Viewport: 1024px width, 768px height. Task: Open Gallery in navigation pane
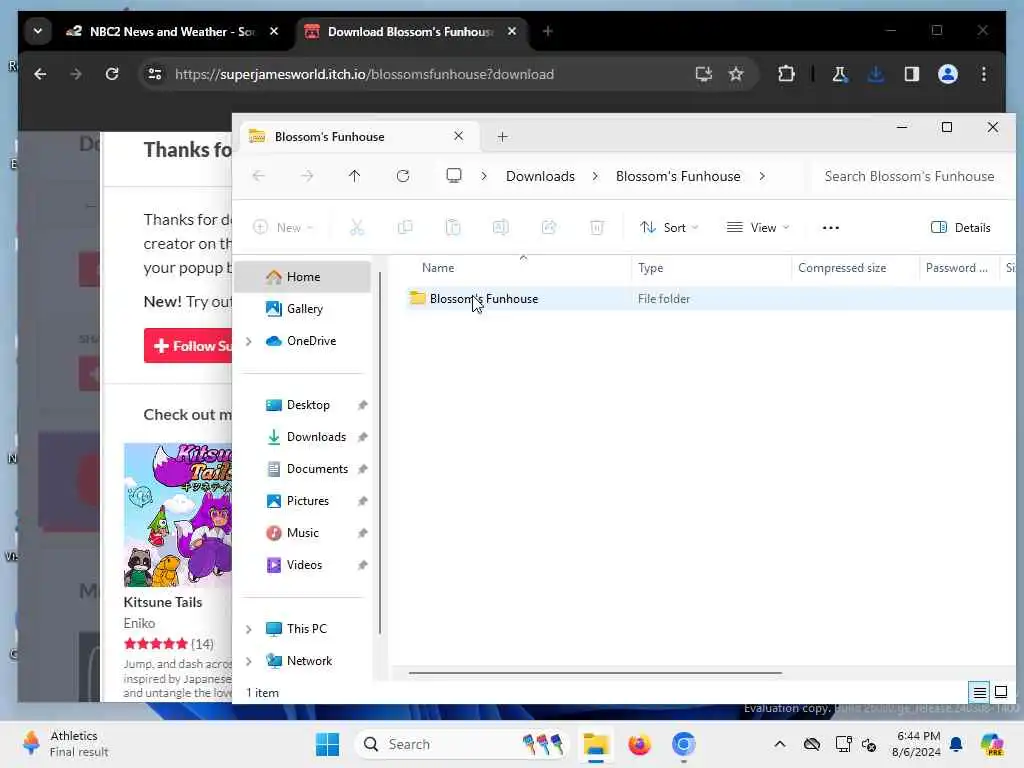click(x=304, y=309)
